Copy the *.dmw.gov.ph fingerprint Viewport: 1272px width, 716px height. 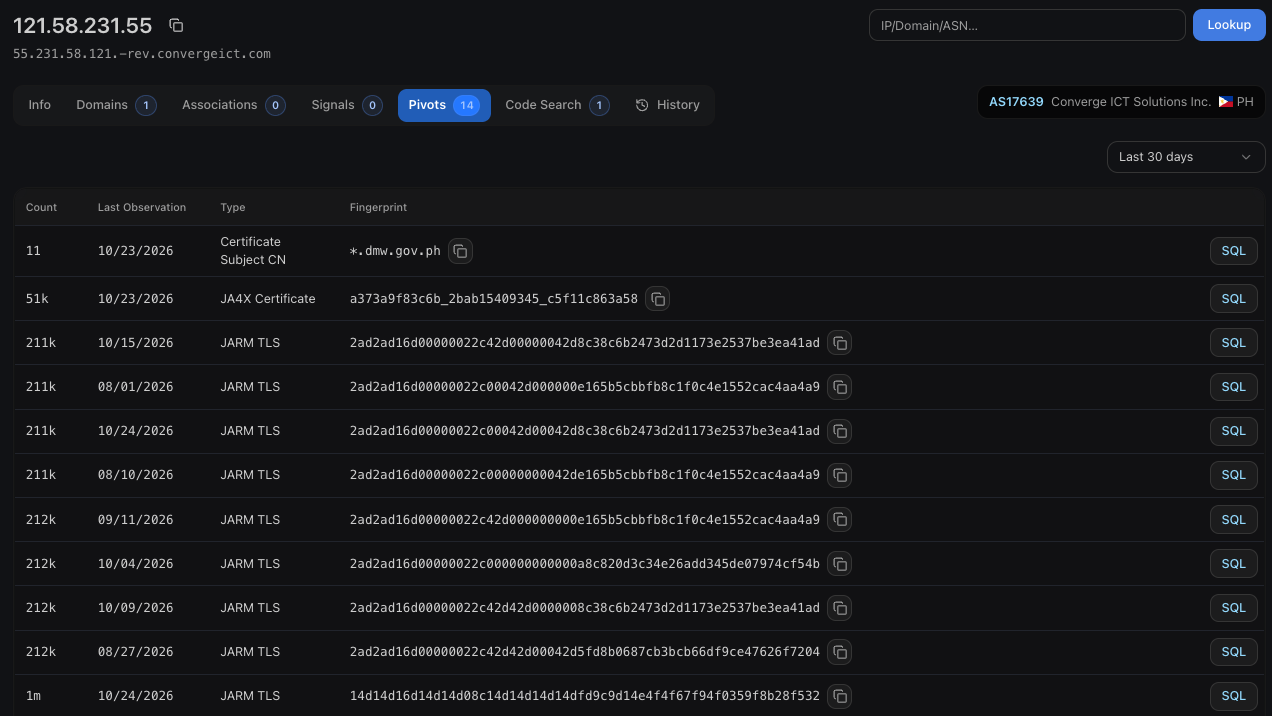[460, 251]
